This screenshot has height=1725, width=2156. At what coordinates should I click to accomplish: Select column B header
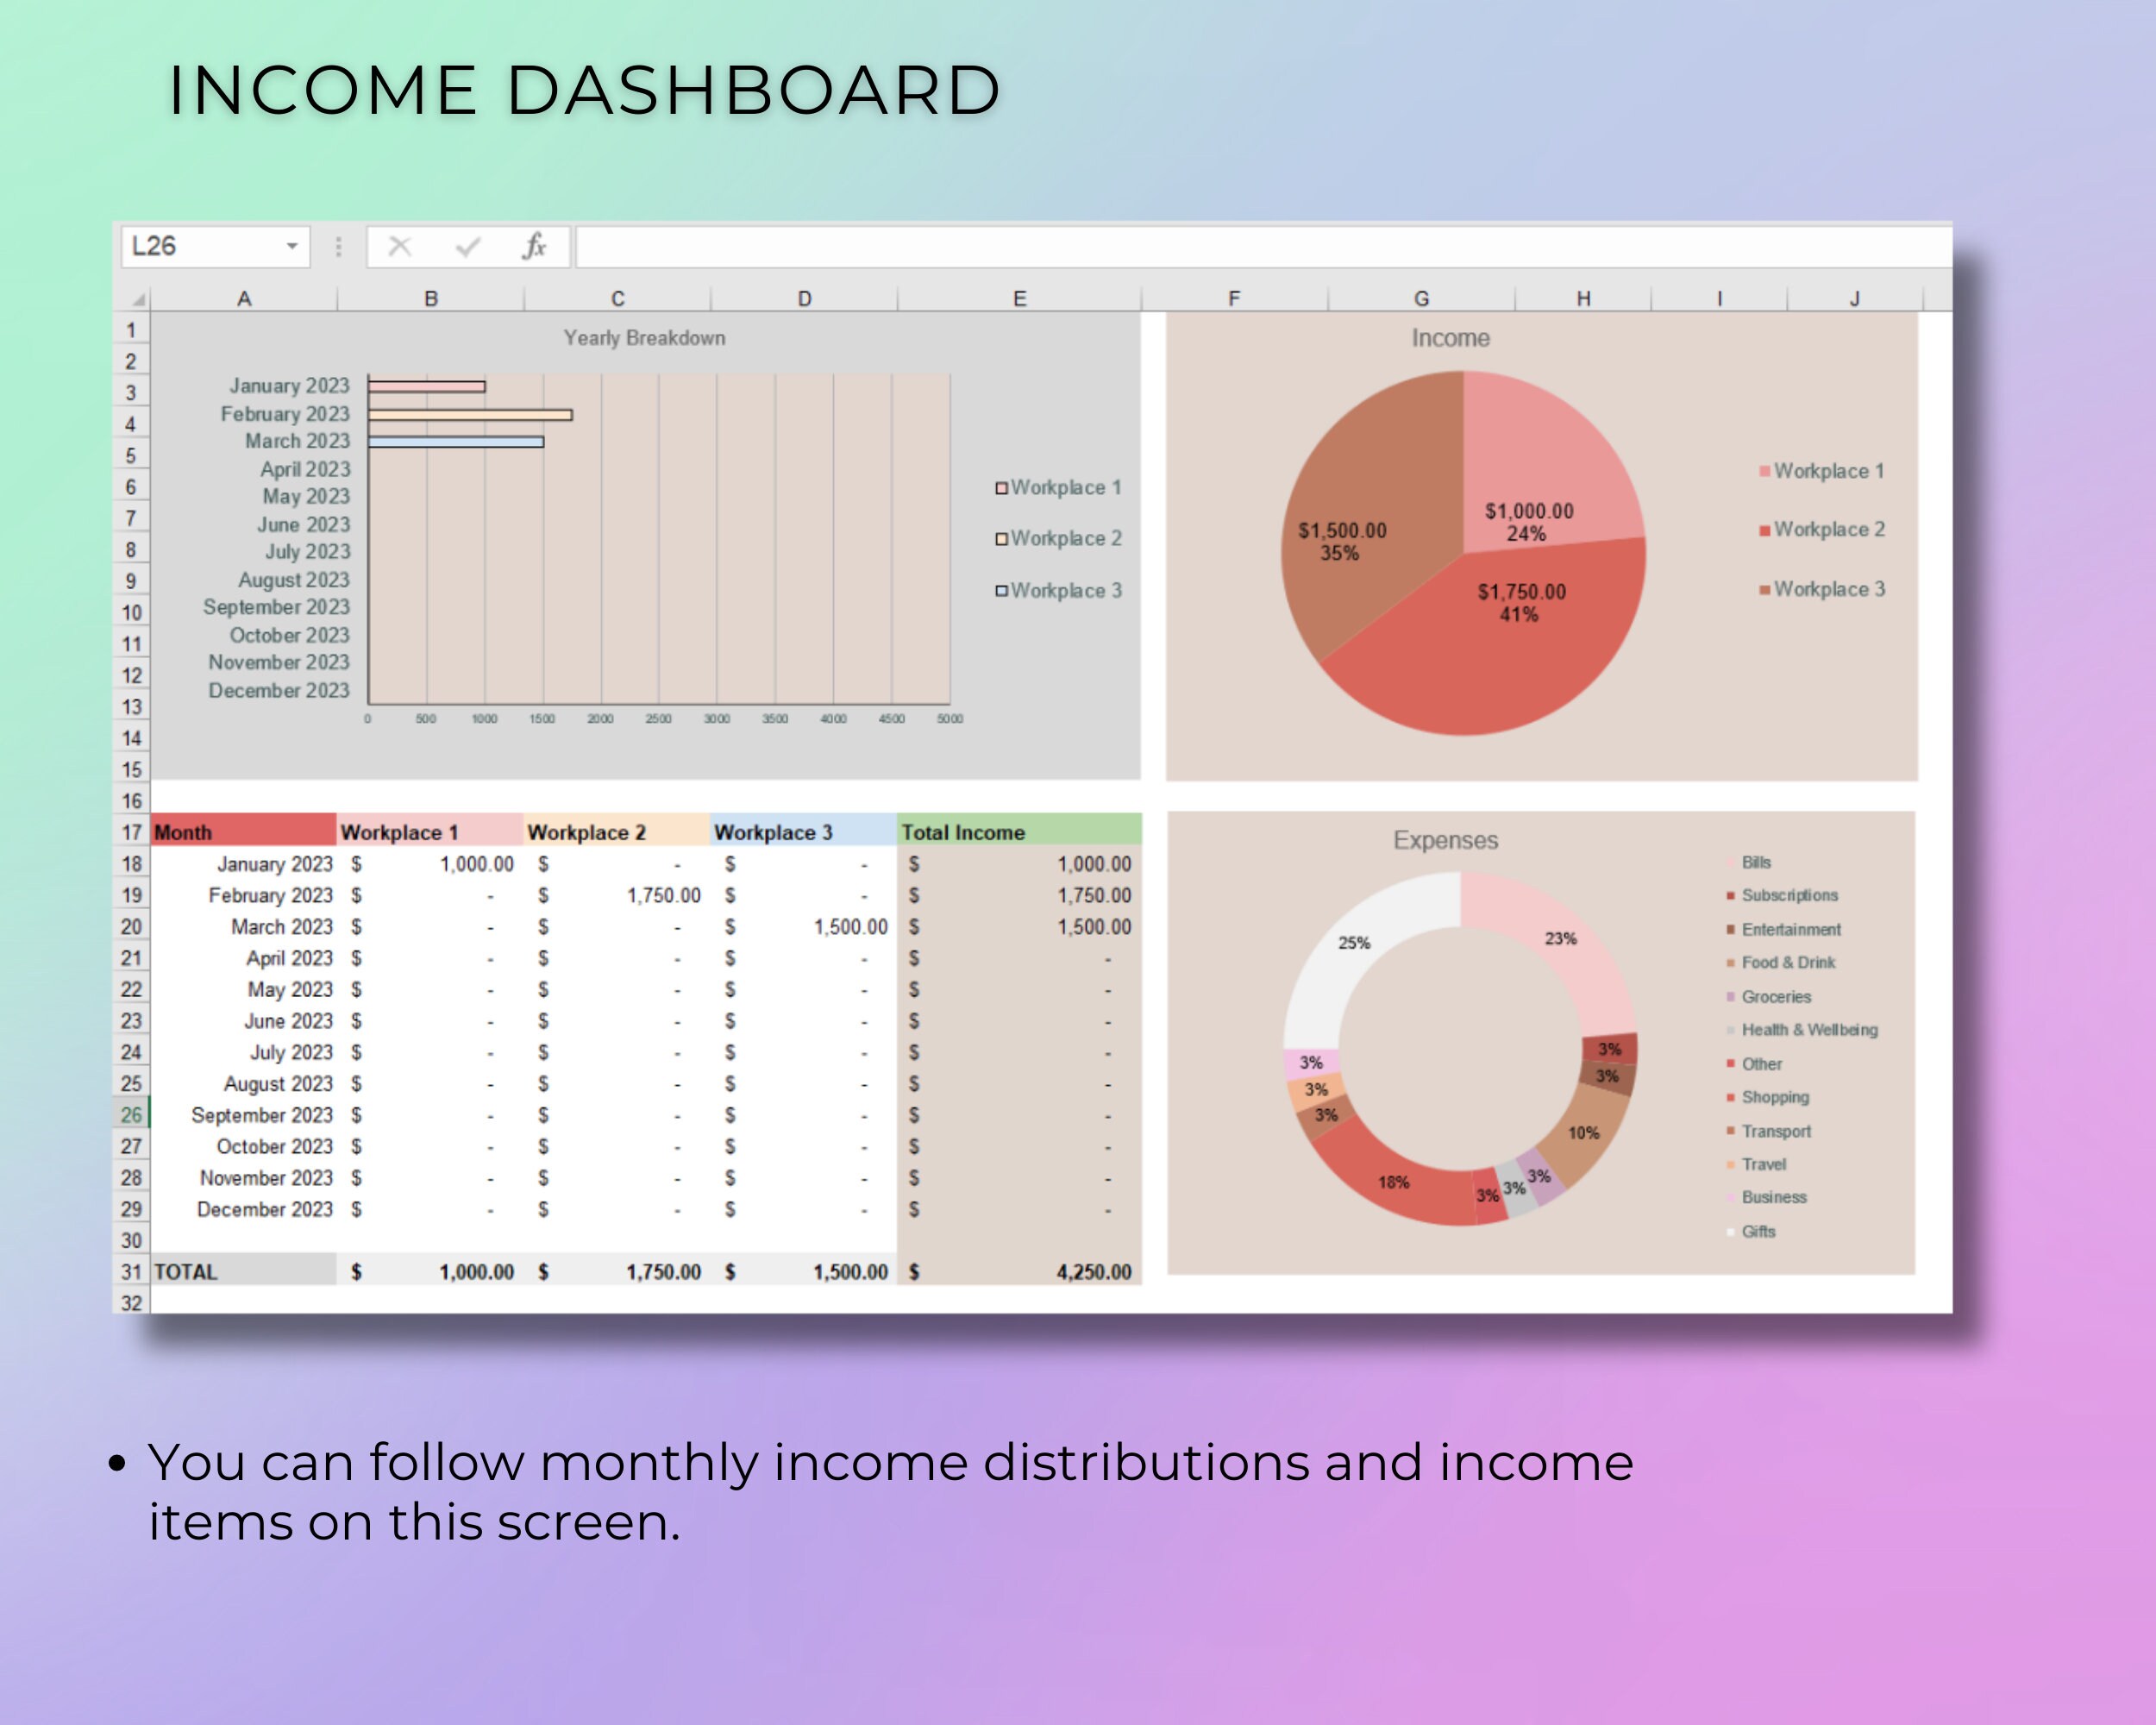pyautogui.click(x=431, y=298)
